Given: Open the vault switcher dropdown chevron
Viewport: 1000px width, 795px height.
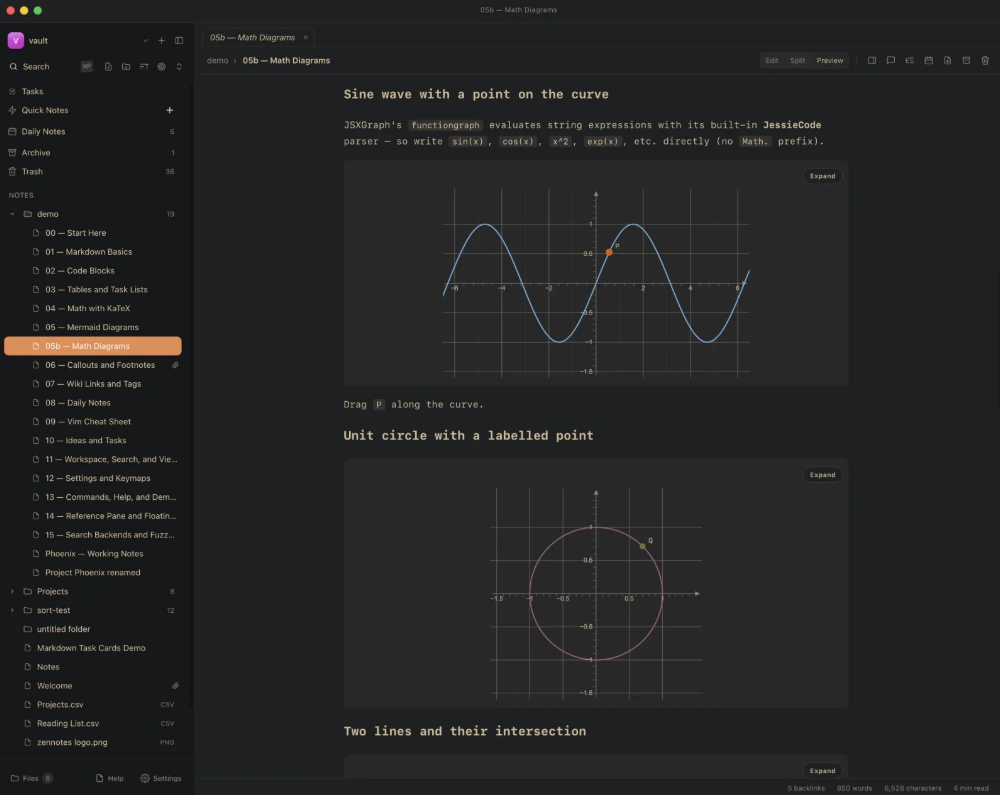Looking at the screenshot, I should pos(145,41).
